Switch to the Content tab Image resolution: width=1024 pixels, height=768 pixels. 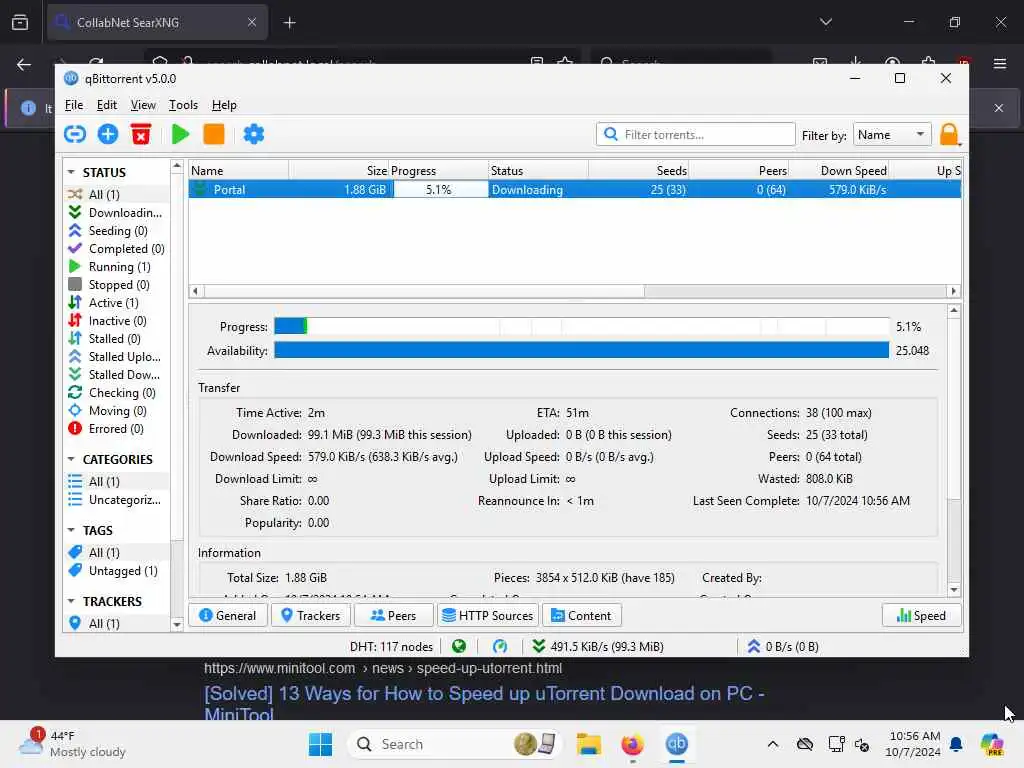click(x=581, y=616)
